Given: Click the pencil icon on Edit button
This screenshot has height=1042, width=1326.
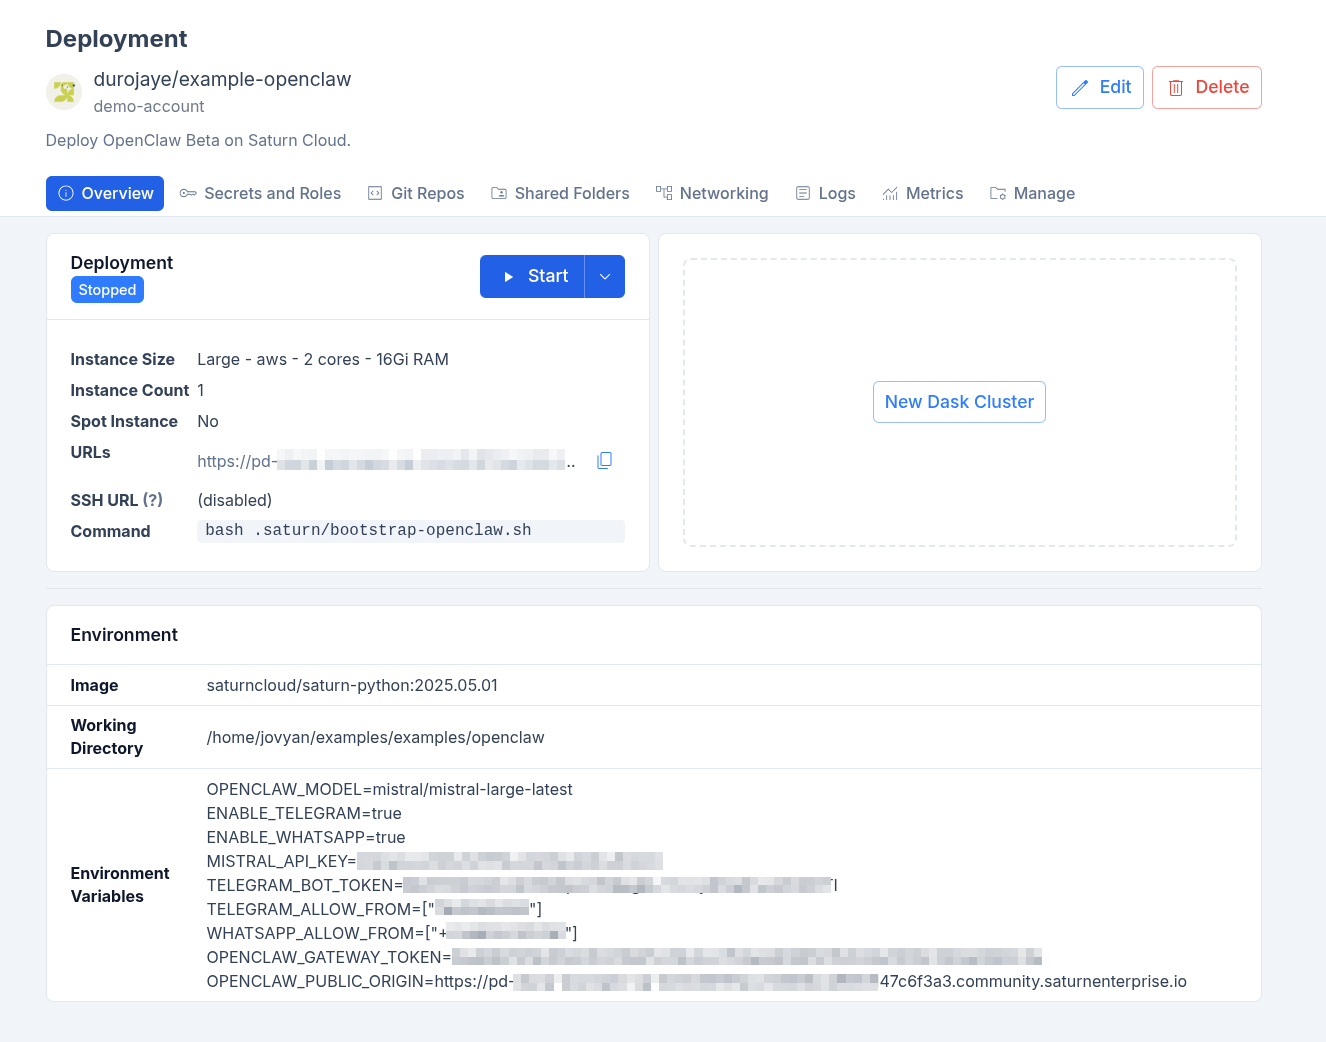Looking at the screenshot, I should coord(1080,88).
